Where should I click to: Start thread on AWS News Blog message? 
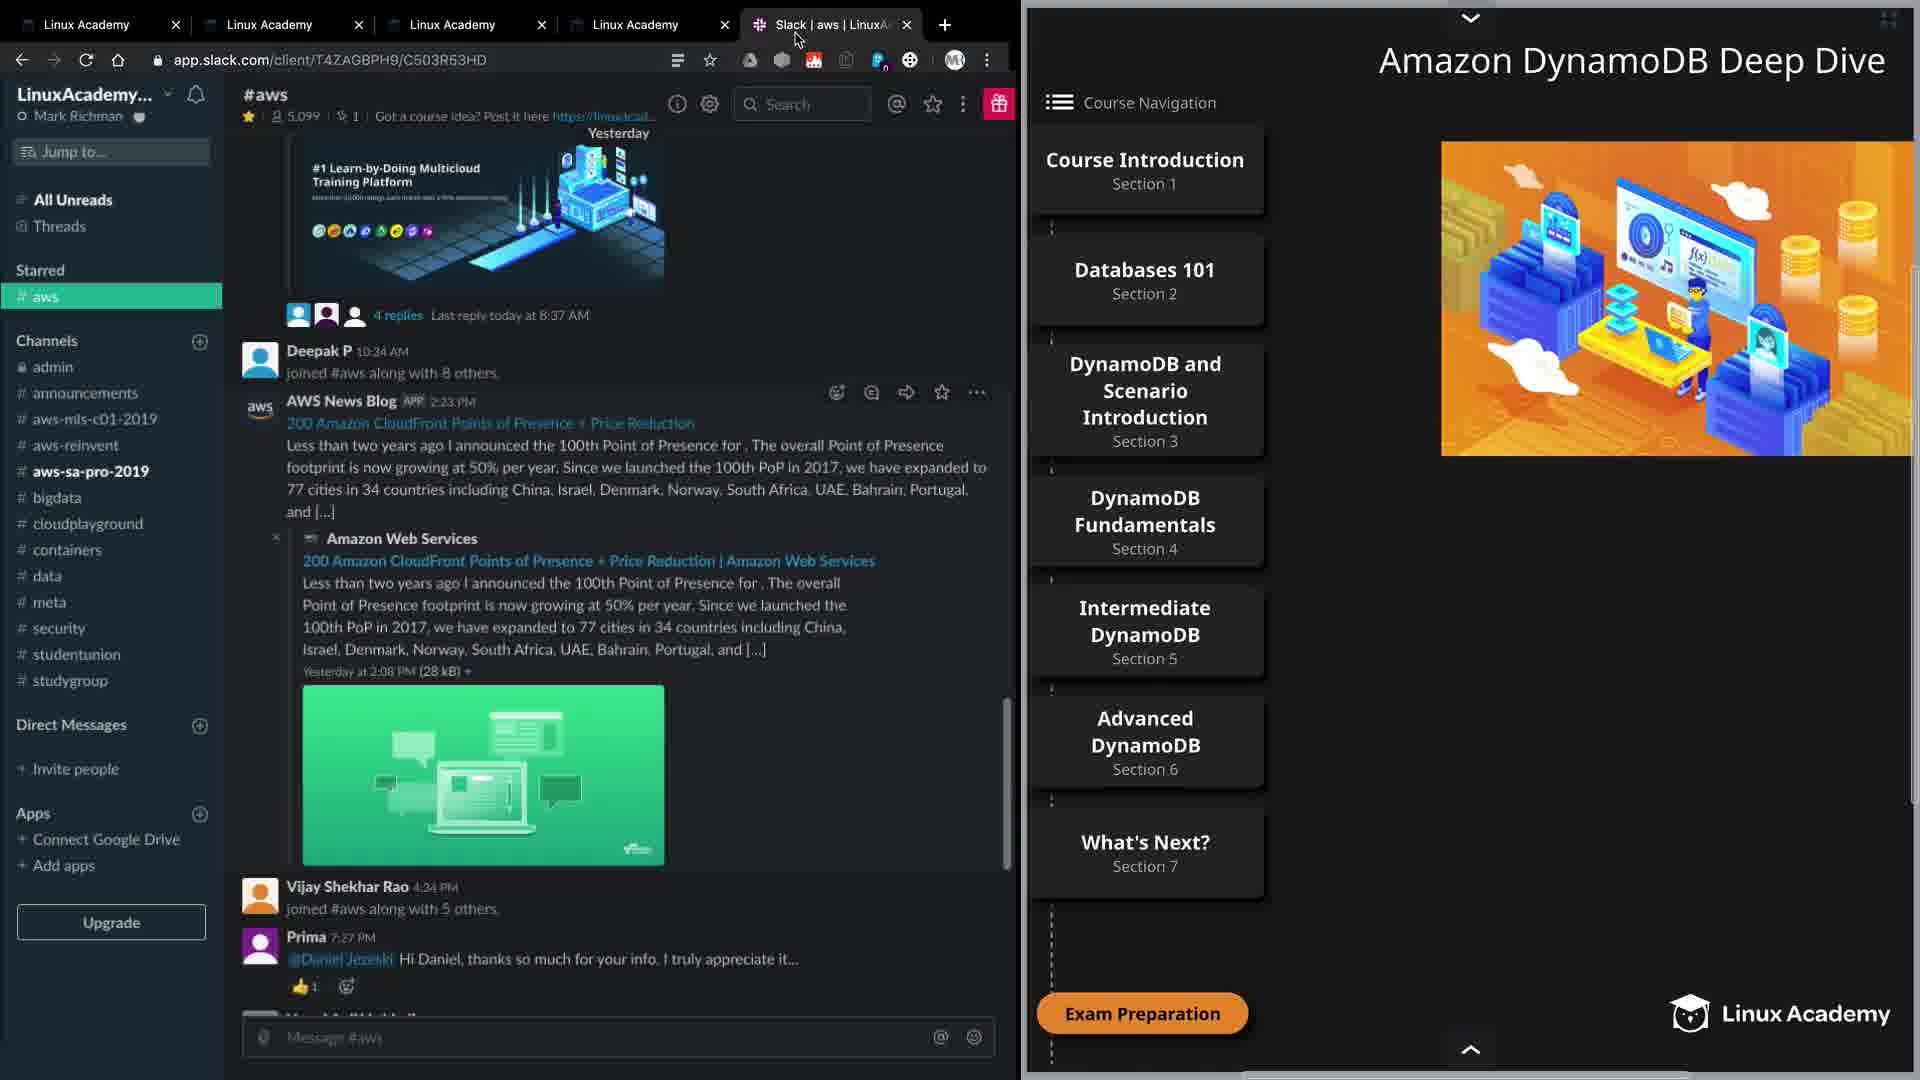872,393
